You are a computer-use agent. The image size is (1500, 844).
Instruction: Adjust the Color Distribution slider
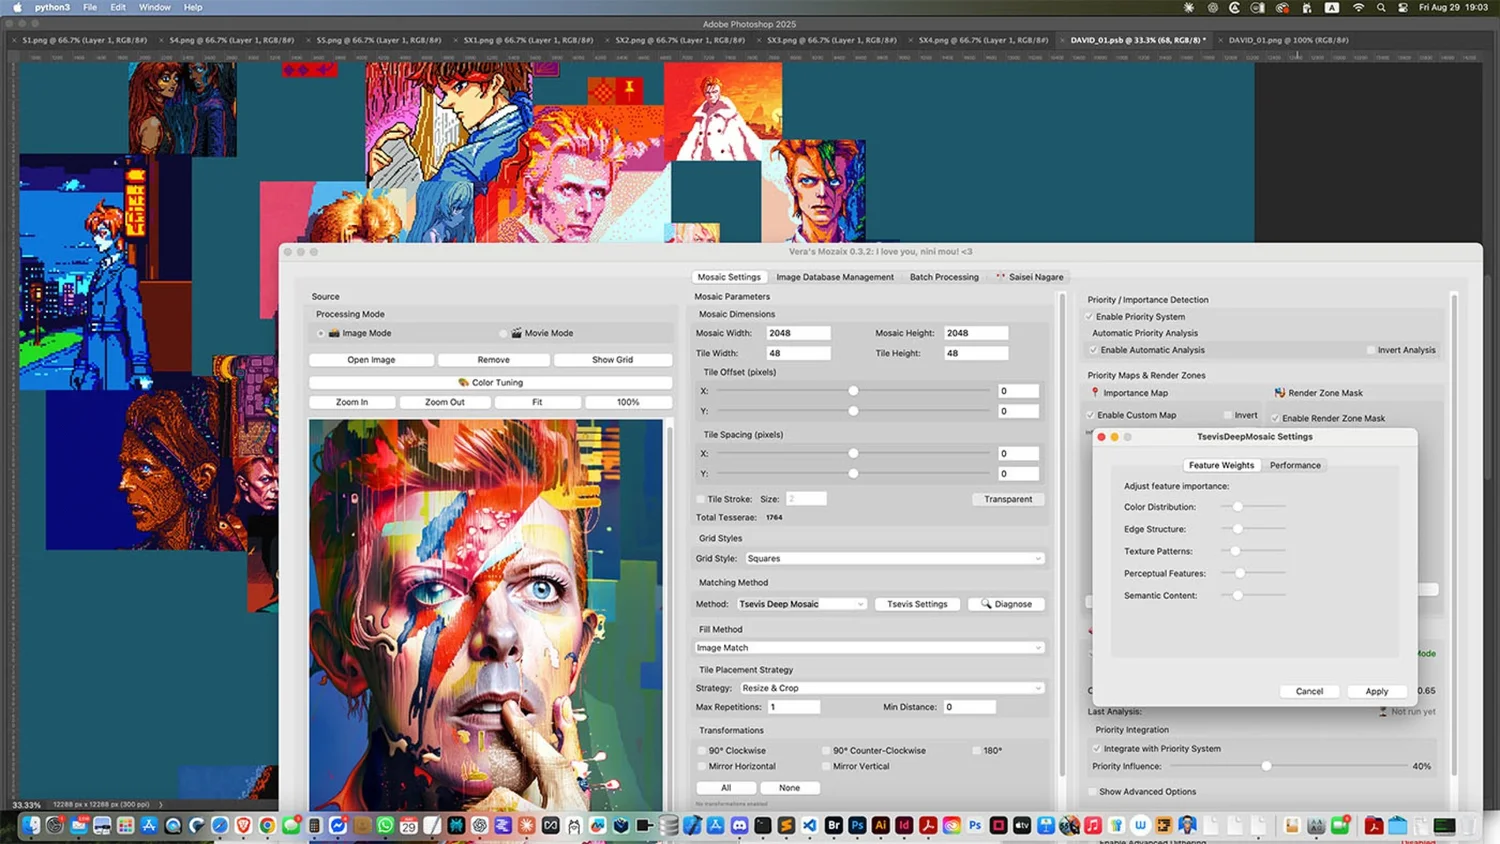coord(1253,507)
